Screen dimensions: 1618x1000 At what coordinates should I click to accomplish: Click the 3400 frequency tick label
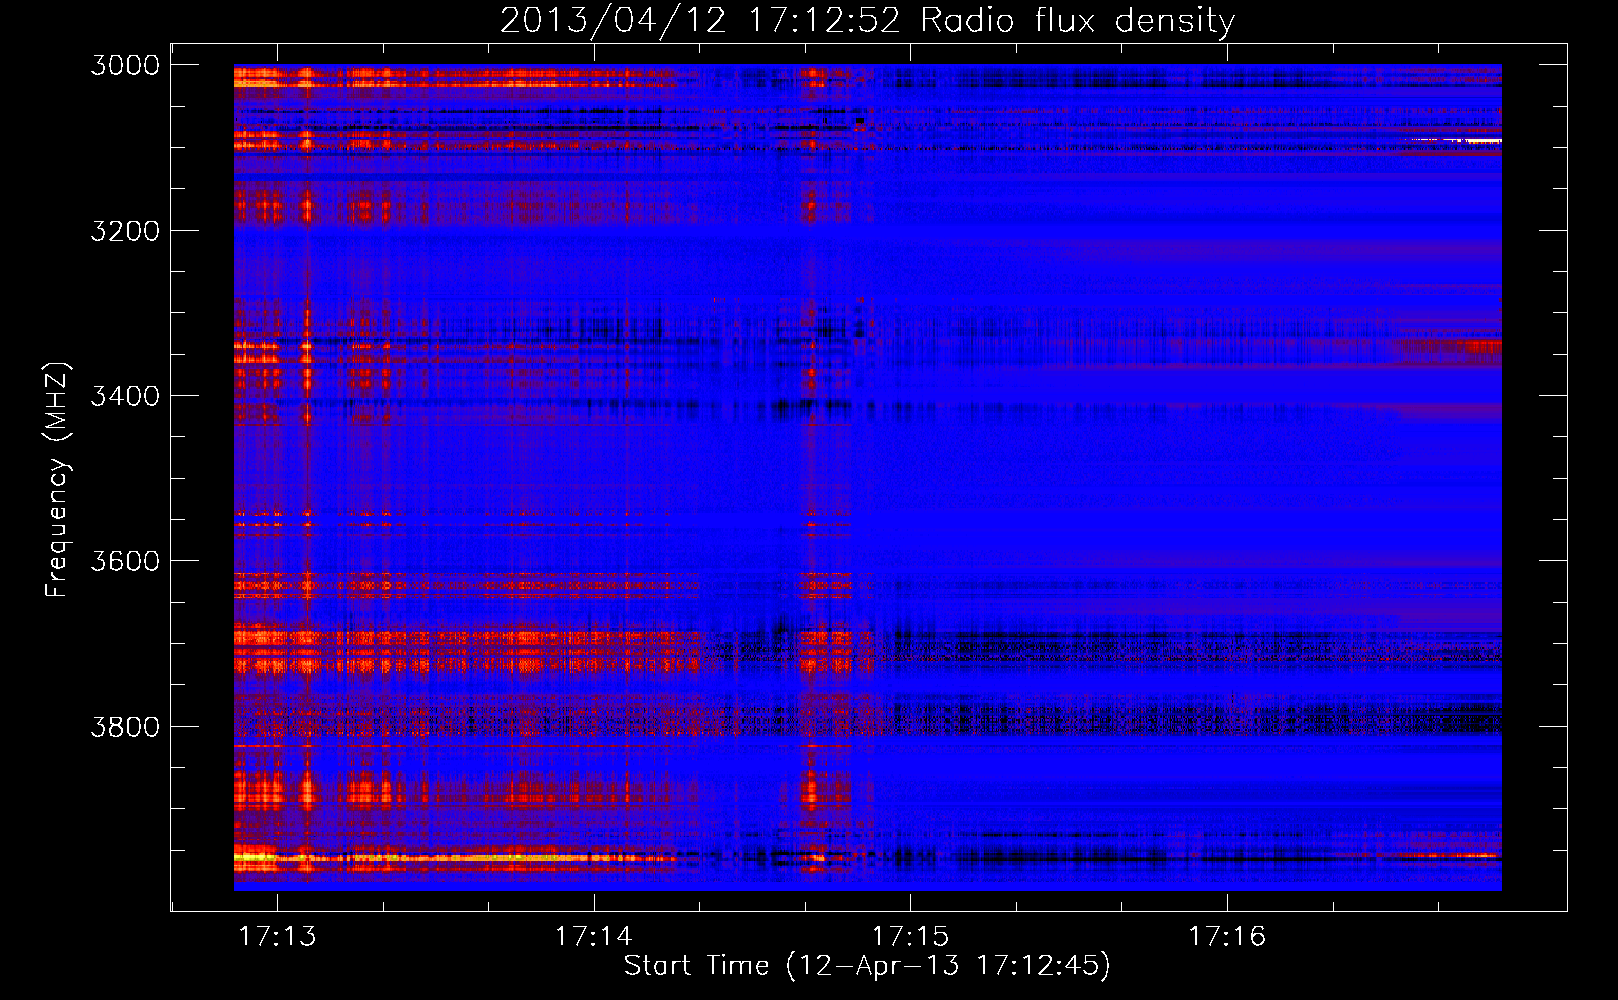coord(125,396)
